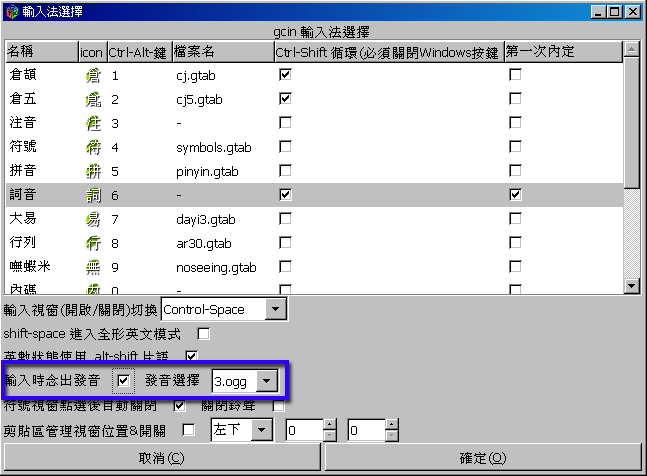Select the 大易 input method icon
647x476 pixels.
(93, 219)
